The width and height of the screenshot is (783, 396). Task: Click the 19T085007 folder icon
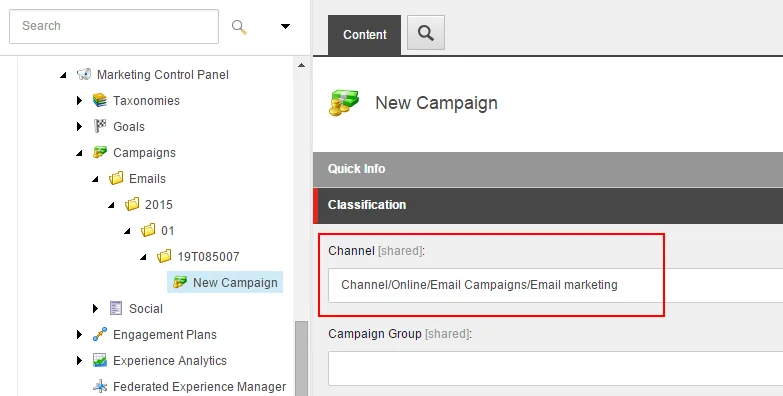pyautogui.click(x=164, y=256)
